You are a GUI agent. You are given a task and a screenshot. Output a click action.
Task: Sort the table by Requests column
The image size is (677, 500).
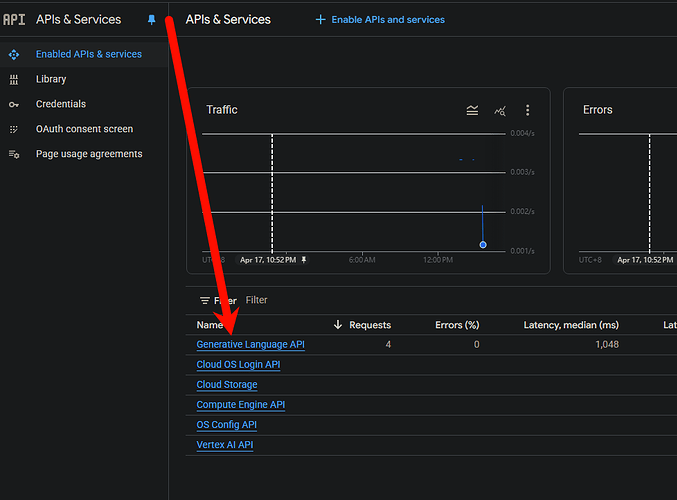(370, 325)
